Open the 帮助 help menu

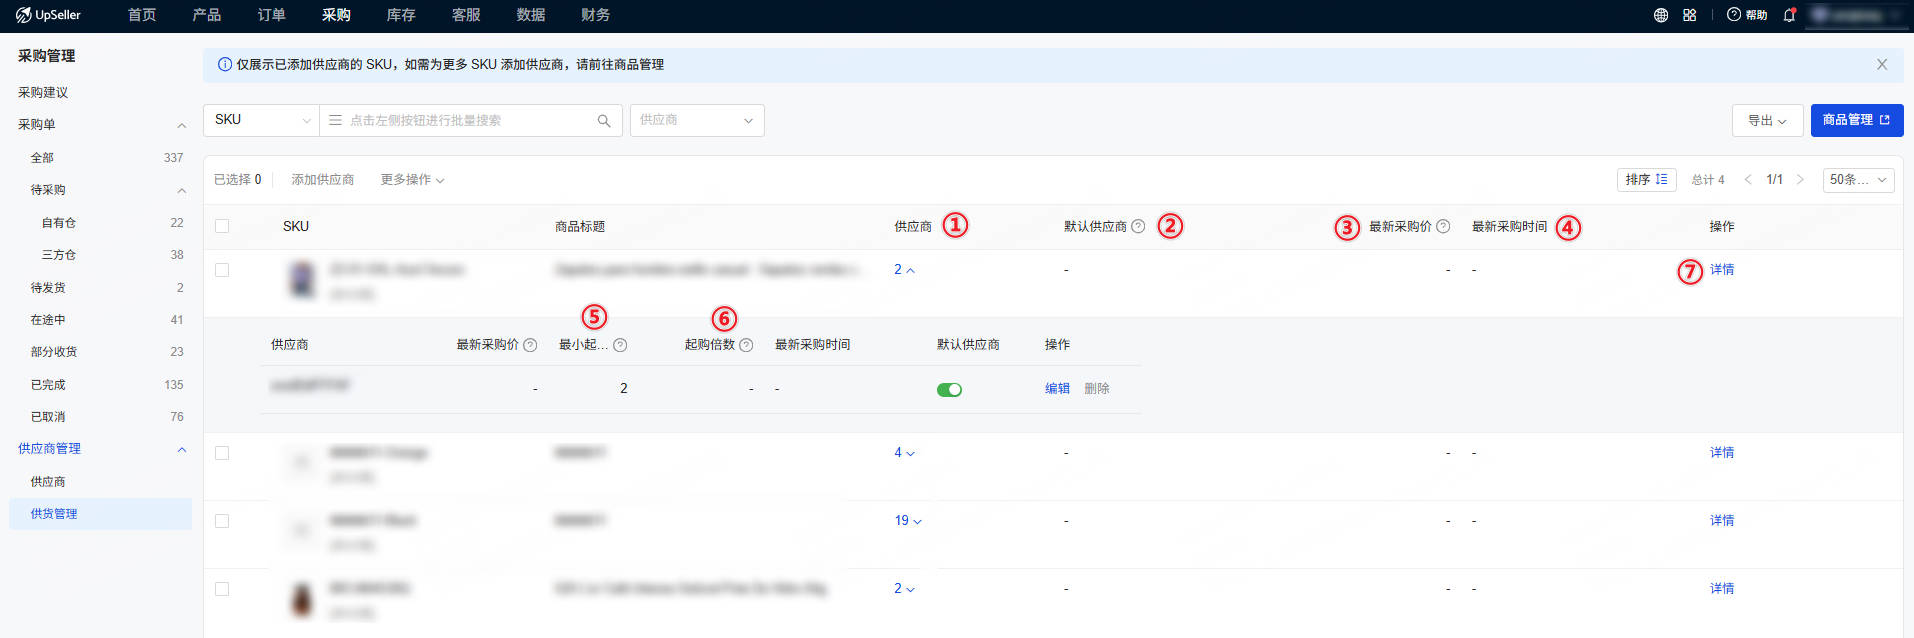pos(1747,15)
